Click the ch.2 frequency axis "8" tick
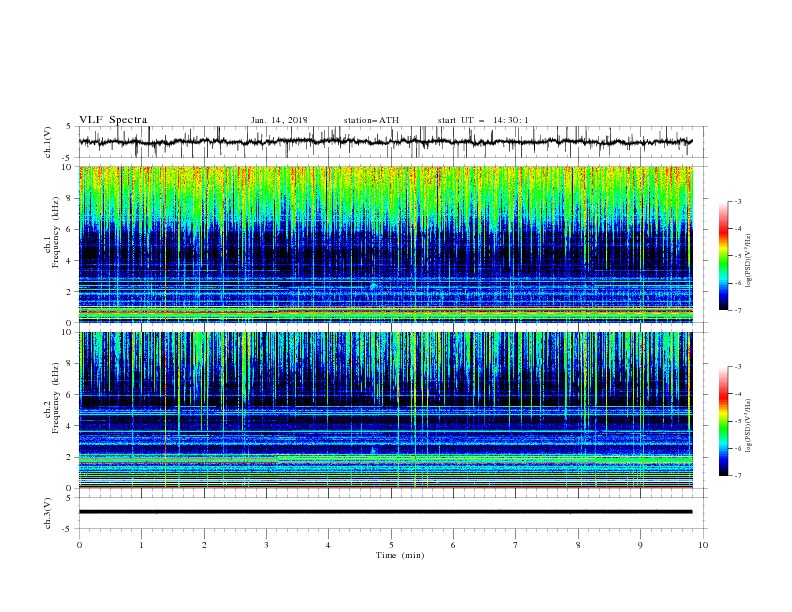The image size is (792, 612). pos(70,364)
